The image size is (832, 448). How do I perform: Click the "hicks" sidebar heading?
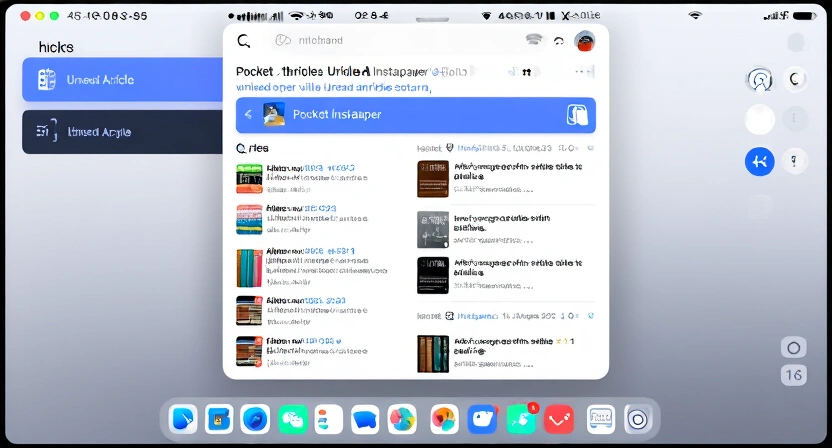56,47
